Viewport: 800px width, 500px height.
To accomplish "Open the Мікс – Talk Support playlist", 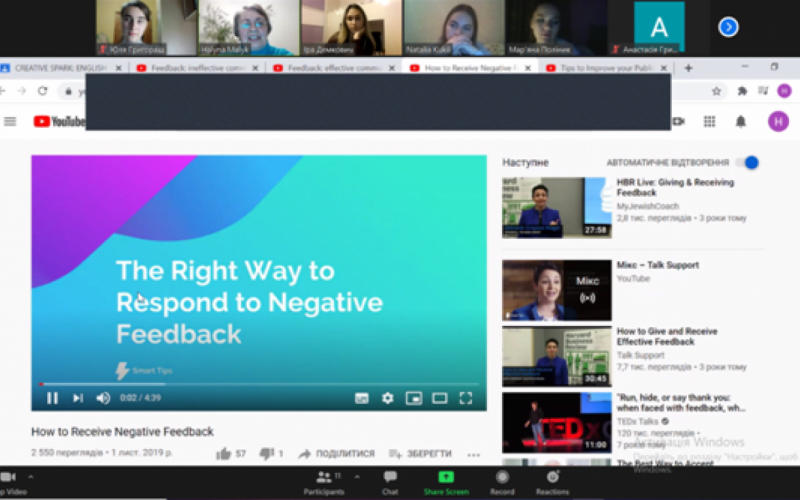I will click(658, 265).
